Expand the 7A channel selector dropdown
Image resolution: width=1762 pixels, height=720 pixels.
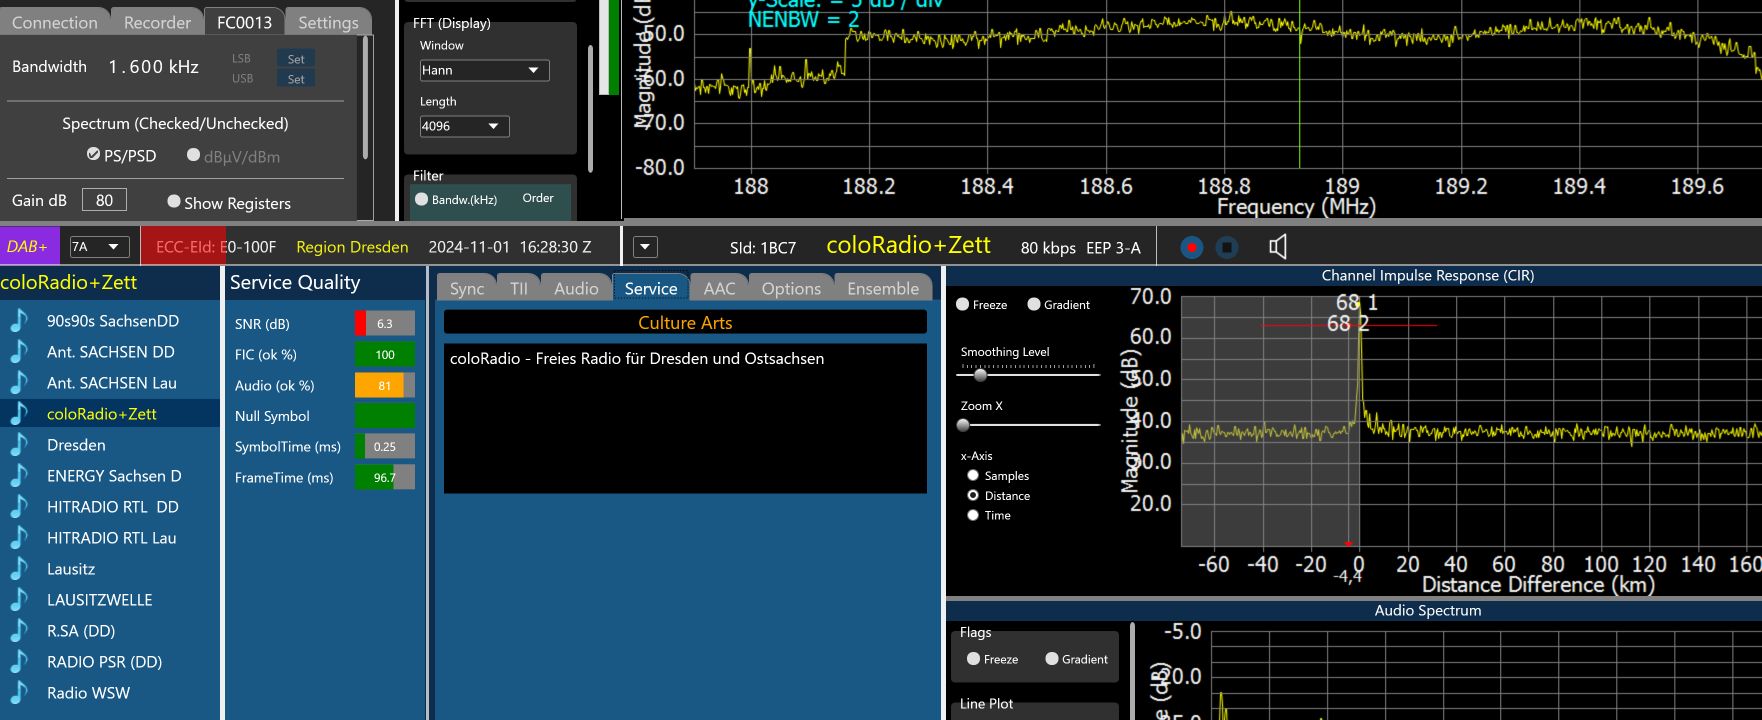point(99,247)
